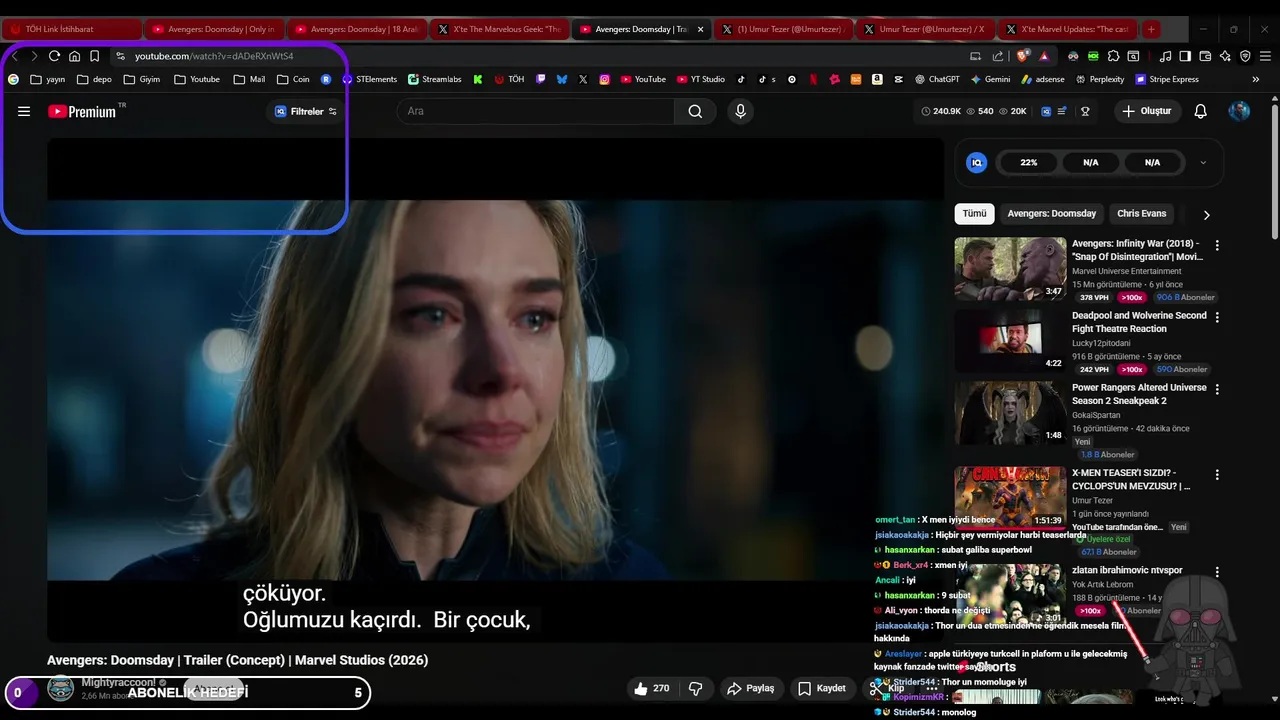
Task: Click the Instagram bookmark icon
Action: point(604,79)
